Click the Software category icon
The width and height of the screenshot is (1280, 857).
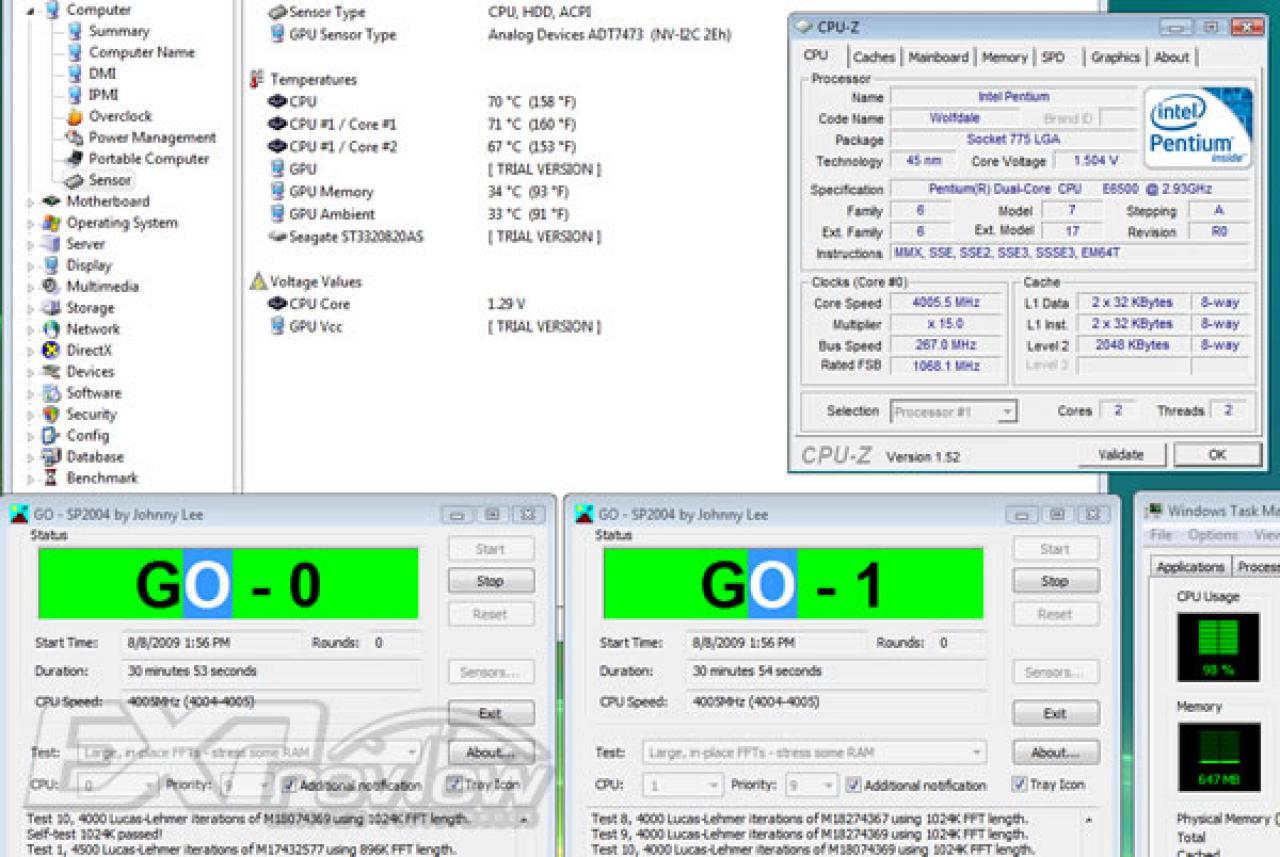point(51,393)
